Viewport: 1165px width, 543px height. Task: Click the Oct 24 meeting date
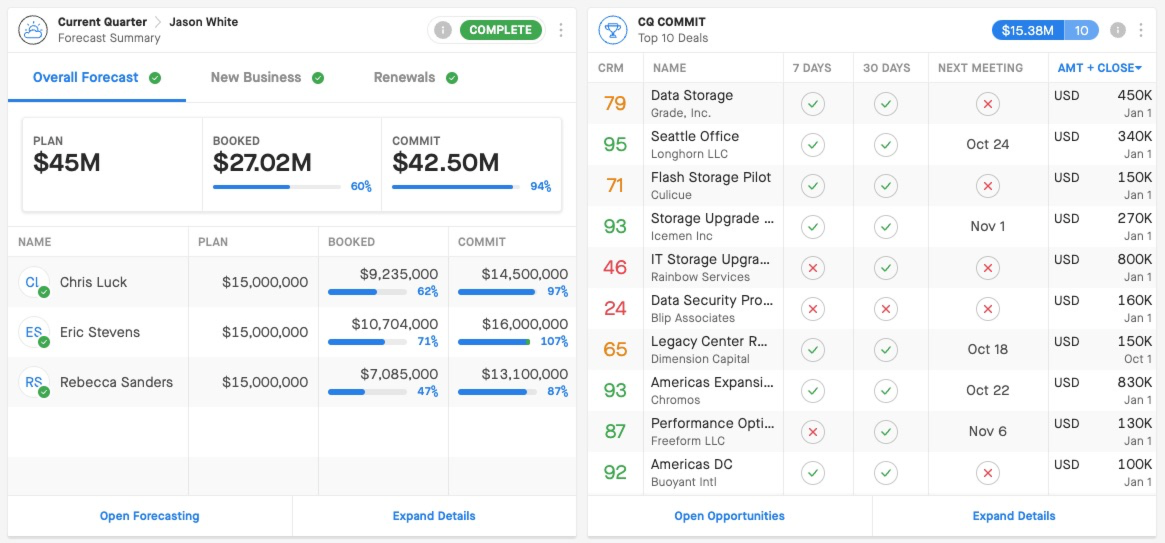[987, 144]
